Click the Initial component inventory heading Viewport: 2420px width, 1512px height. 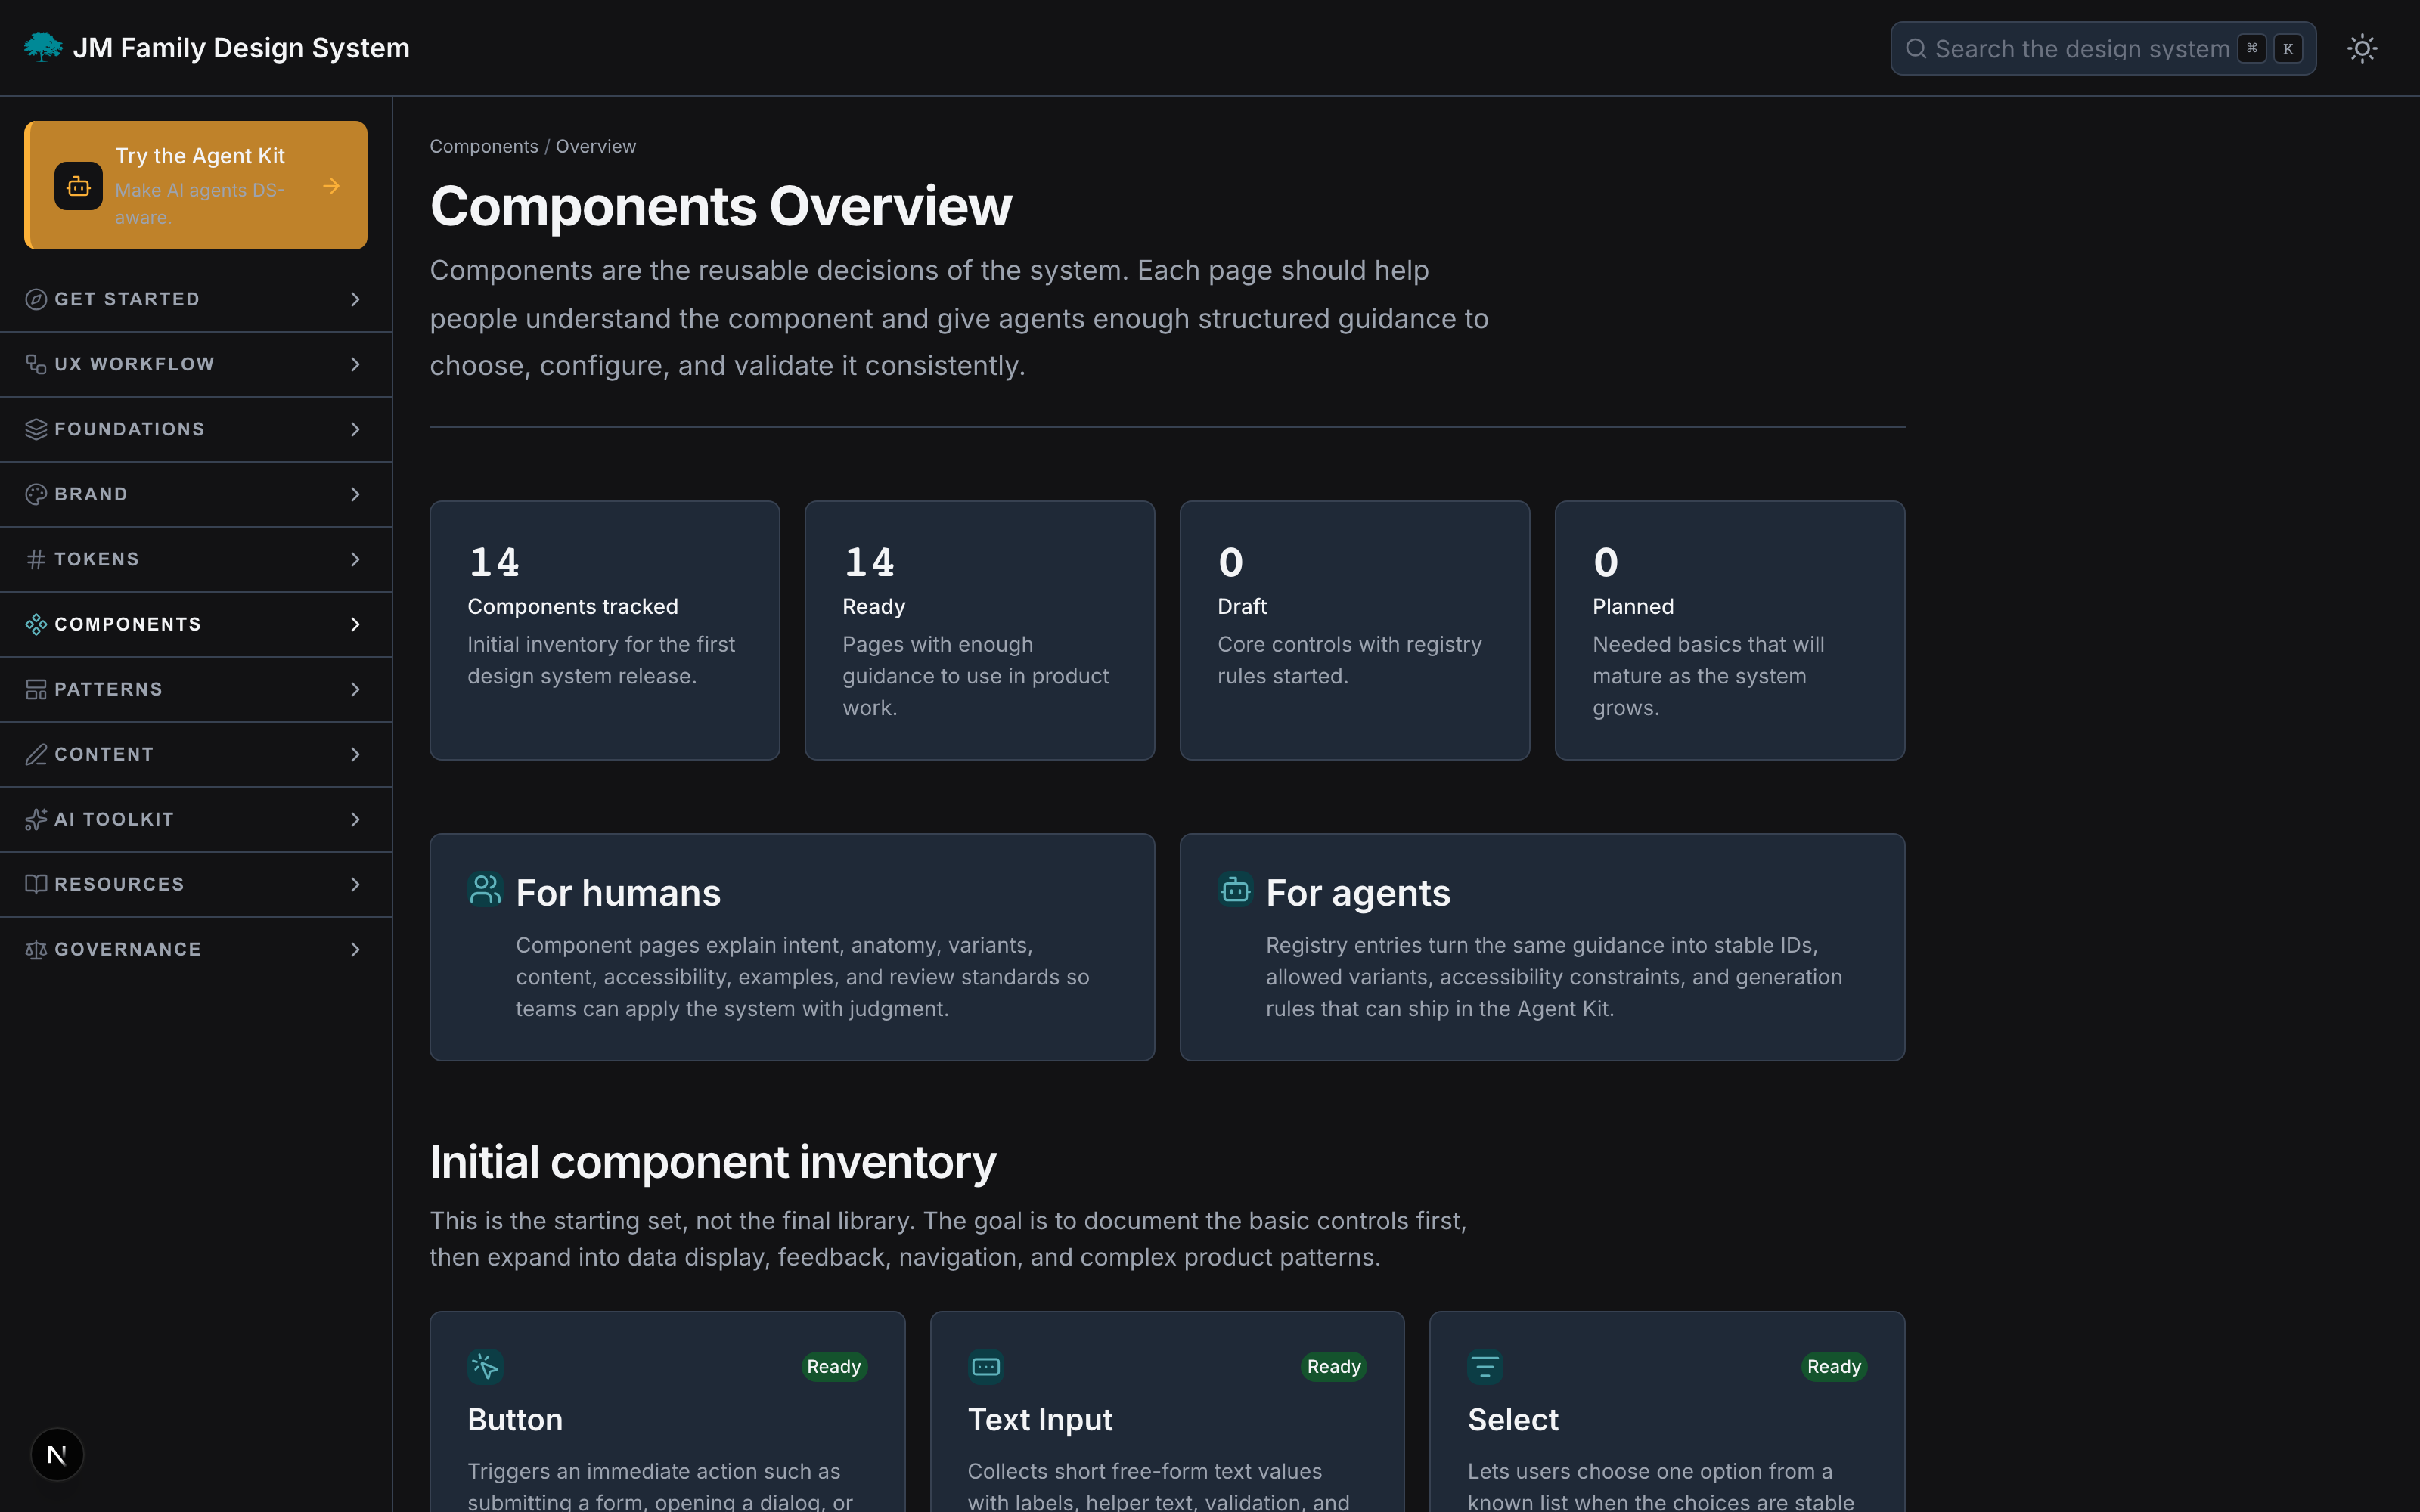click(713, 1162)
